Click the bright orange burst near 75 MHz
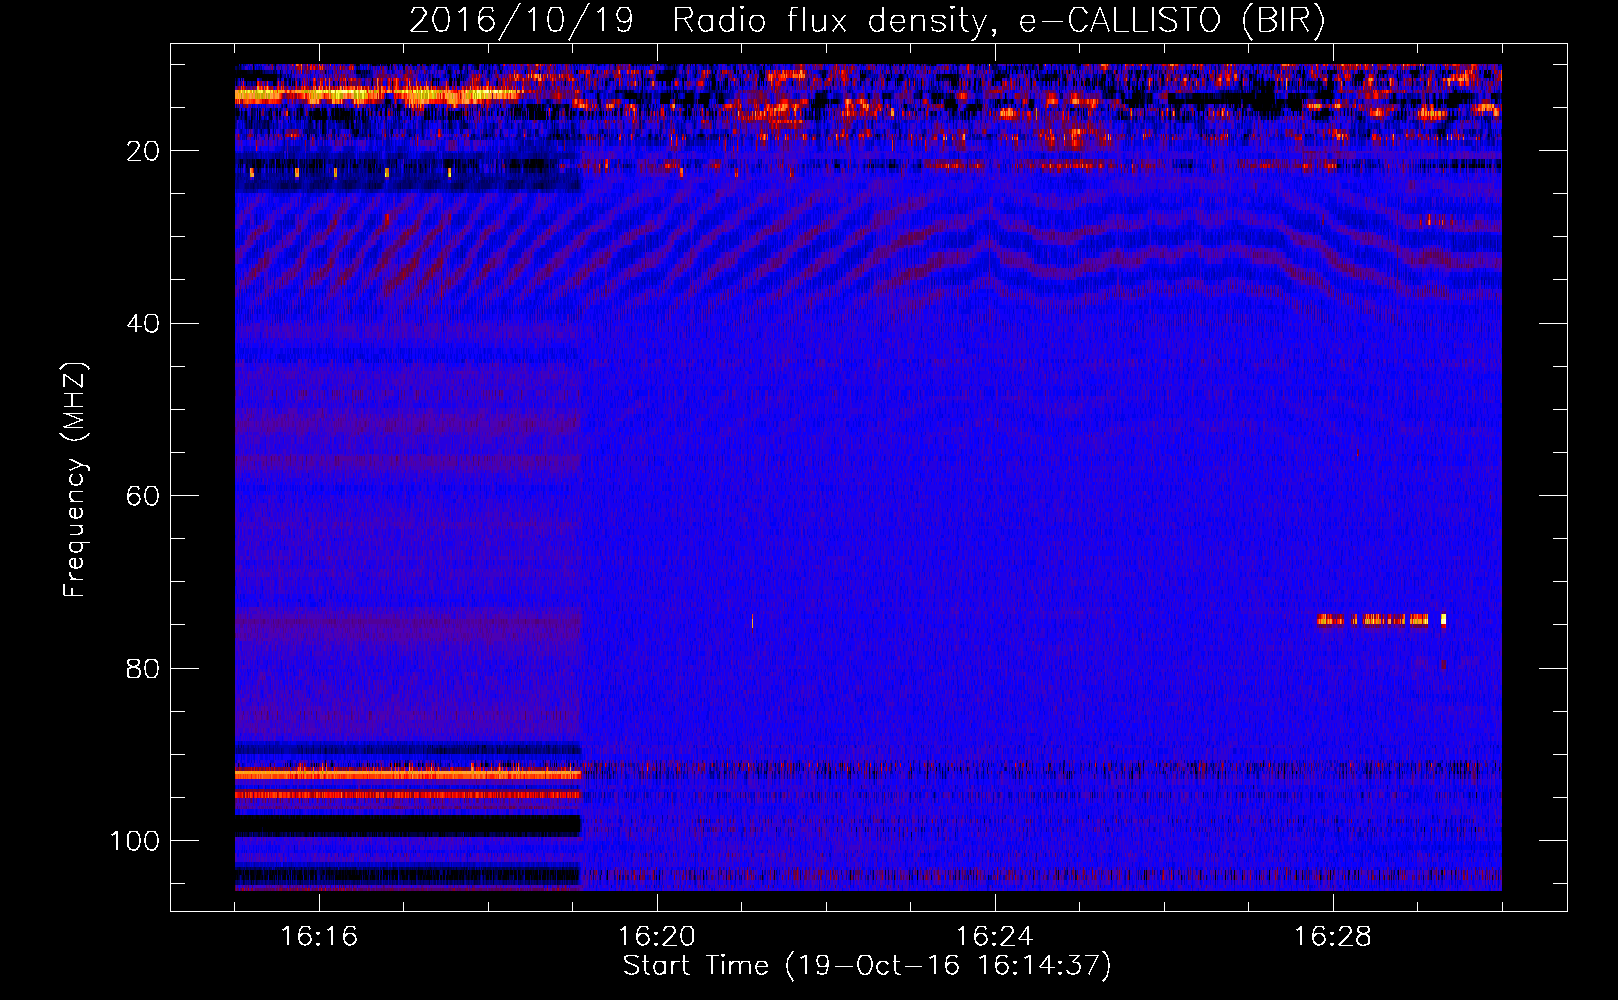 (x=1382, y=620)
